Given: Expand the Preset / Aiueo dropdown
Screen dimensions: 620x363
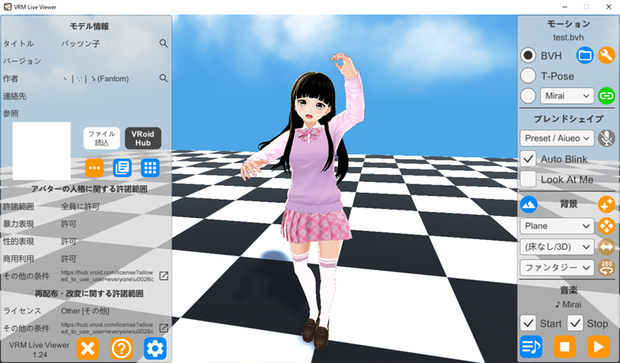Looking at the screenshot, I should tap(557, 138).
